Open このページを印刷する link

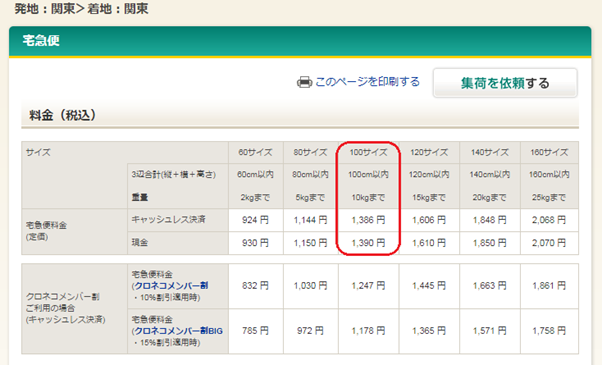[367, 82]
